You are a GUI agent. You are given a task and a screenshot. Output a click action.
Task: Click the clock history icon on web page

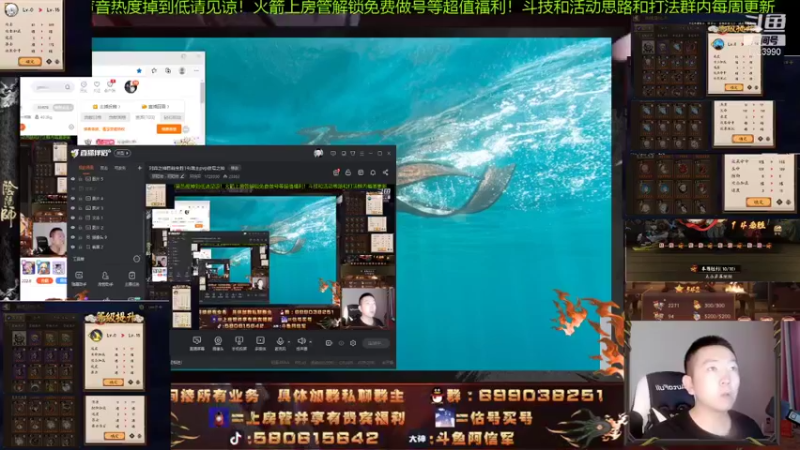(x=84, y=87)
